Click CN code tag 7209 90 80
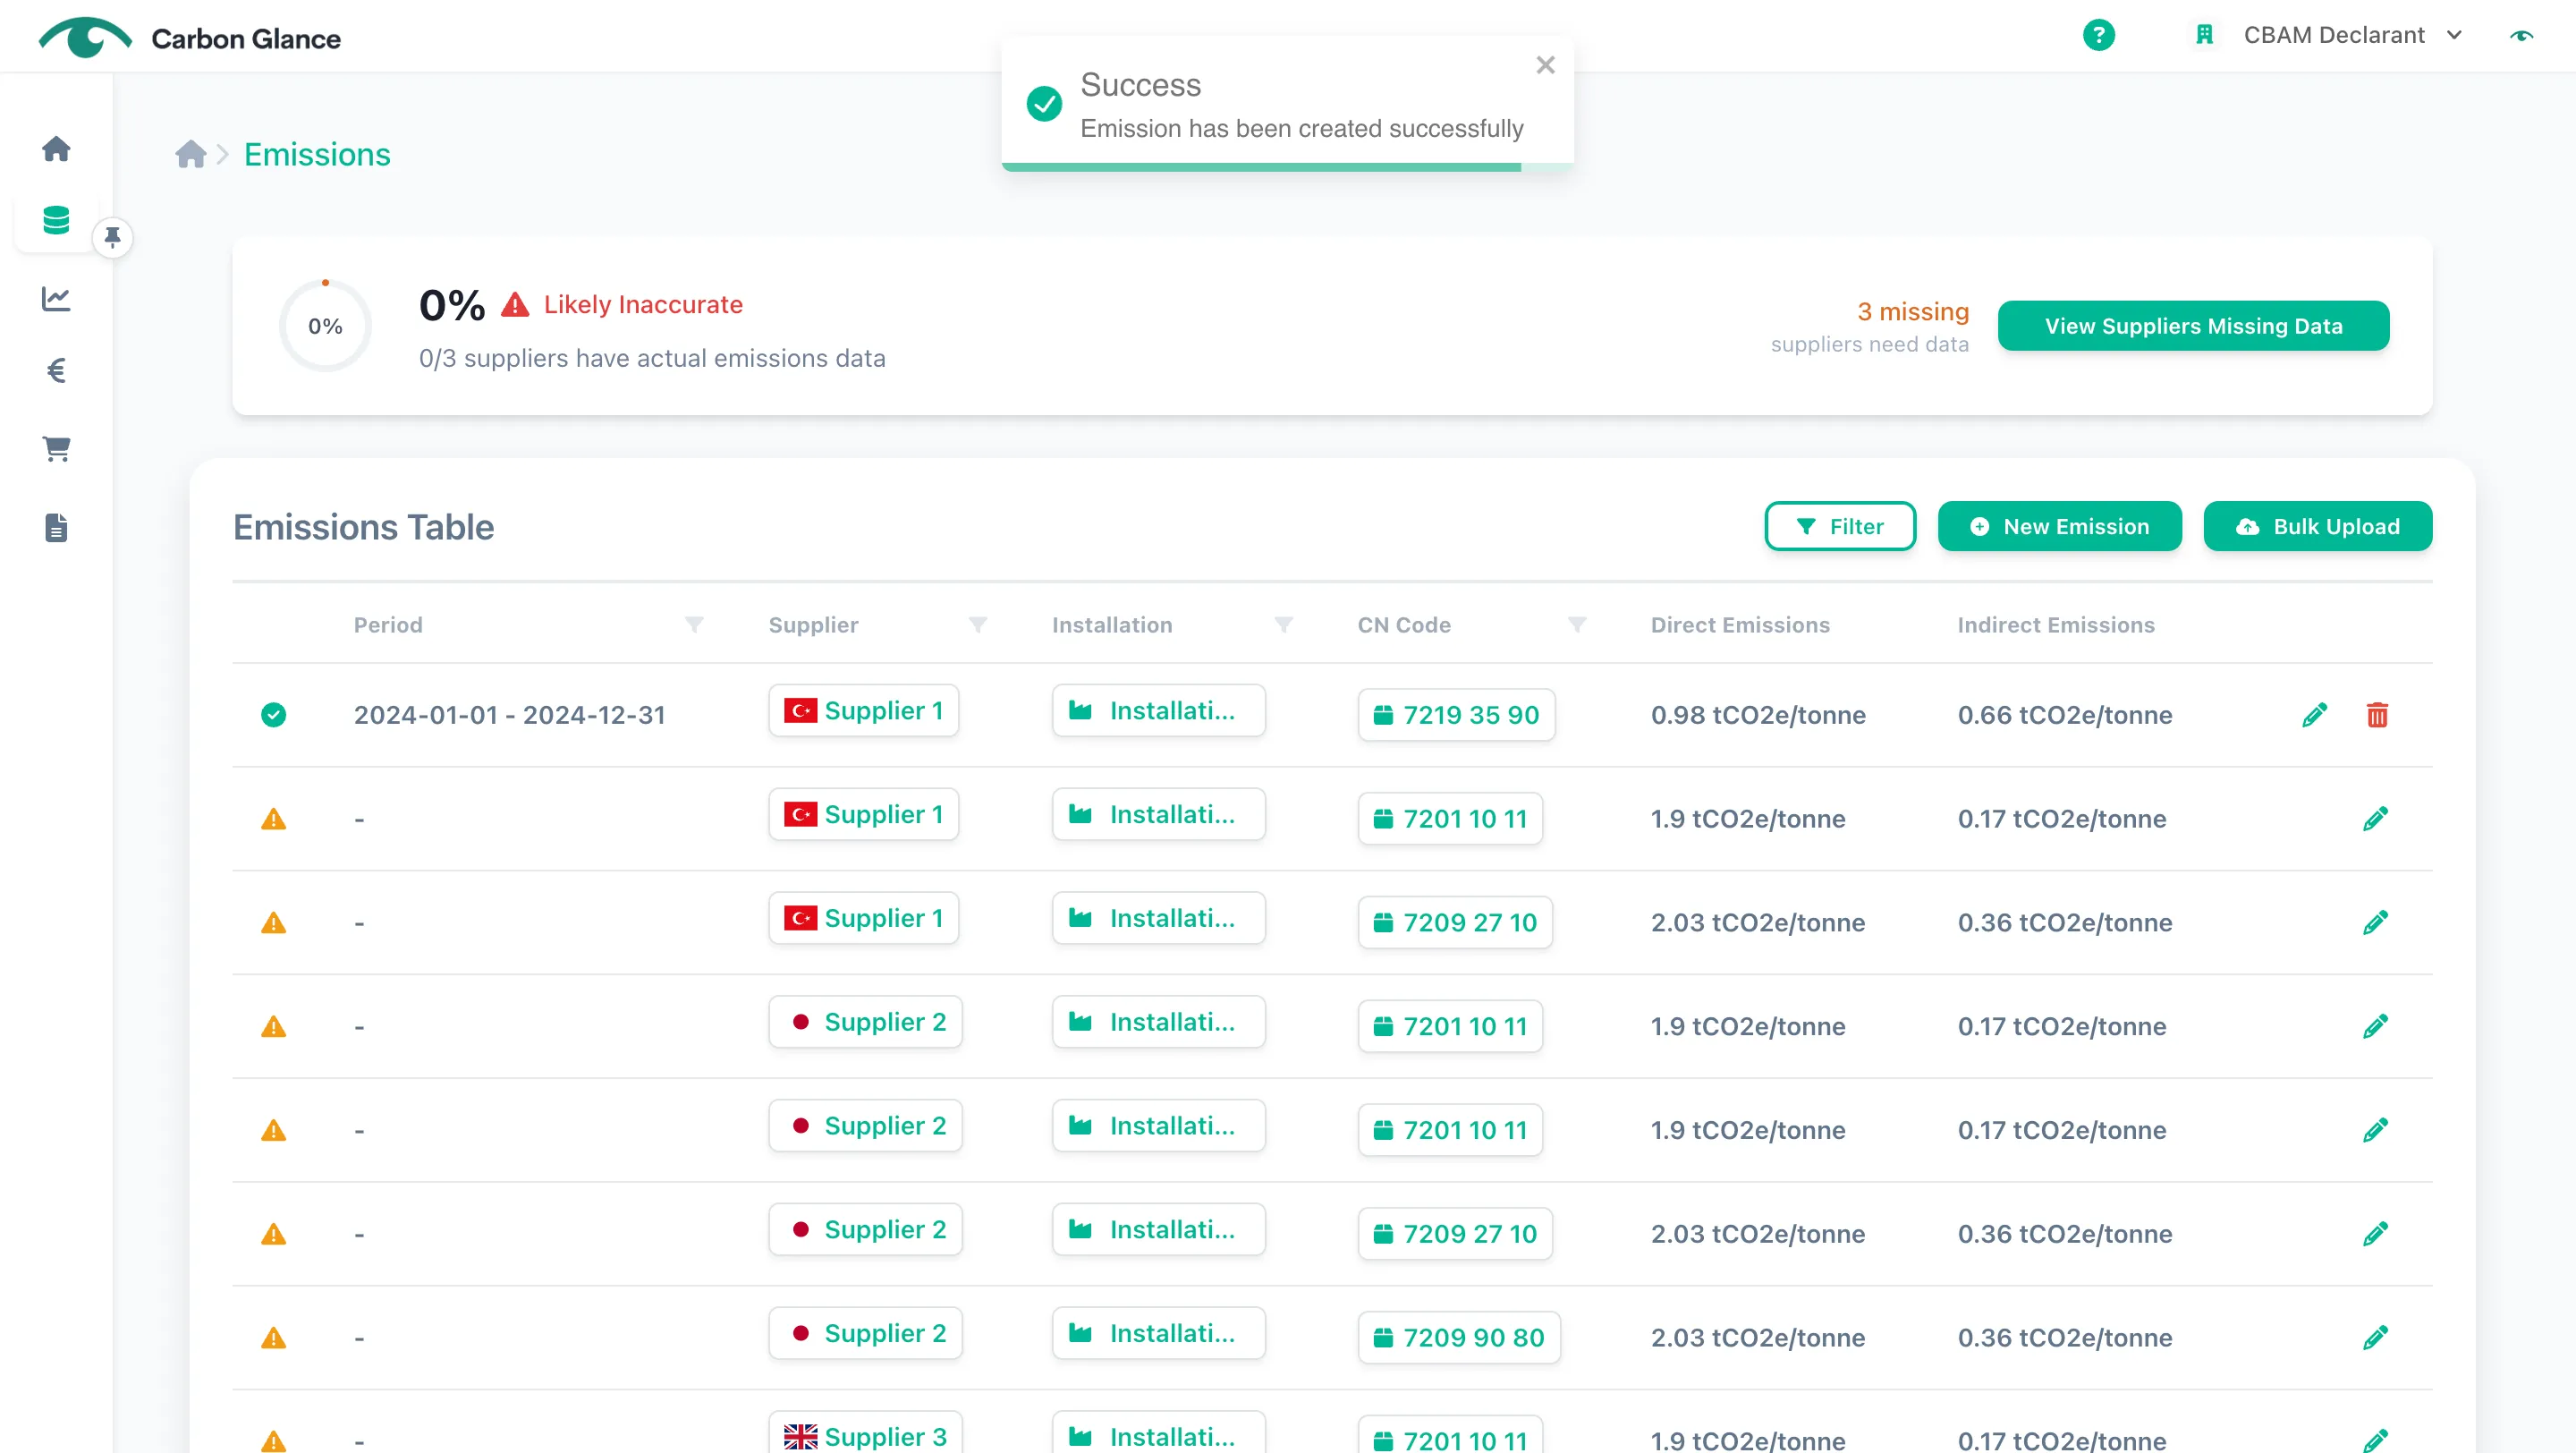The width and height of the screenshot is (2576, 1453). click(1459, 1338)
